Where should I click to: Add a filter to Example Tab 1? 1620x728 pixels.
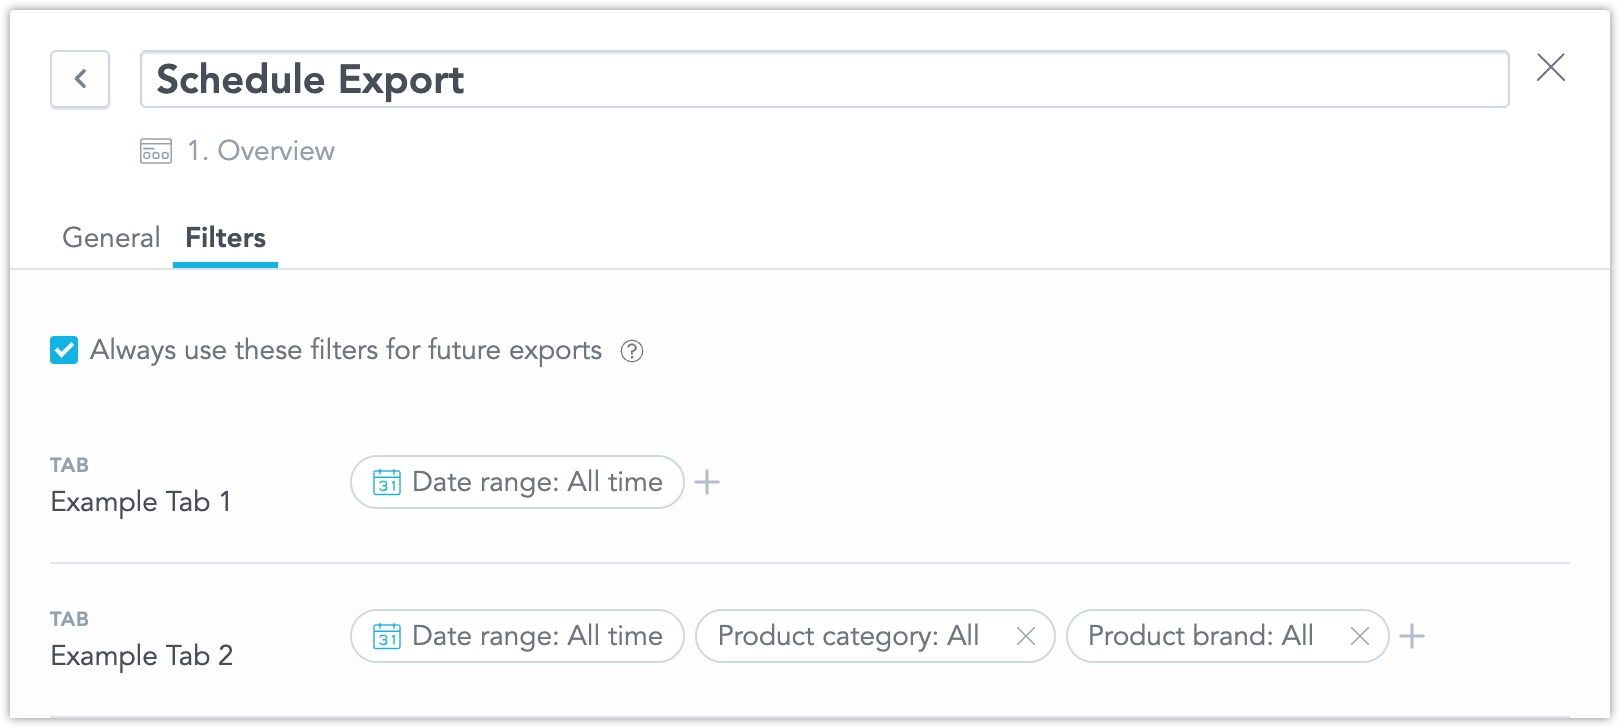point(707,482)
